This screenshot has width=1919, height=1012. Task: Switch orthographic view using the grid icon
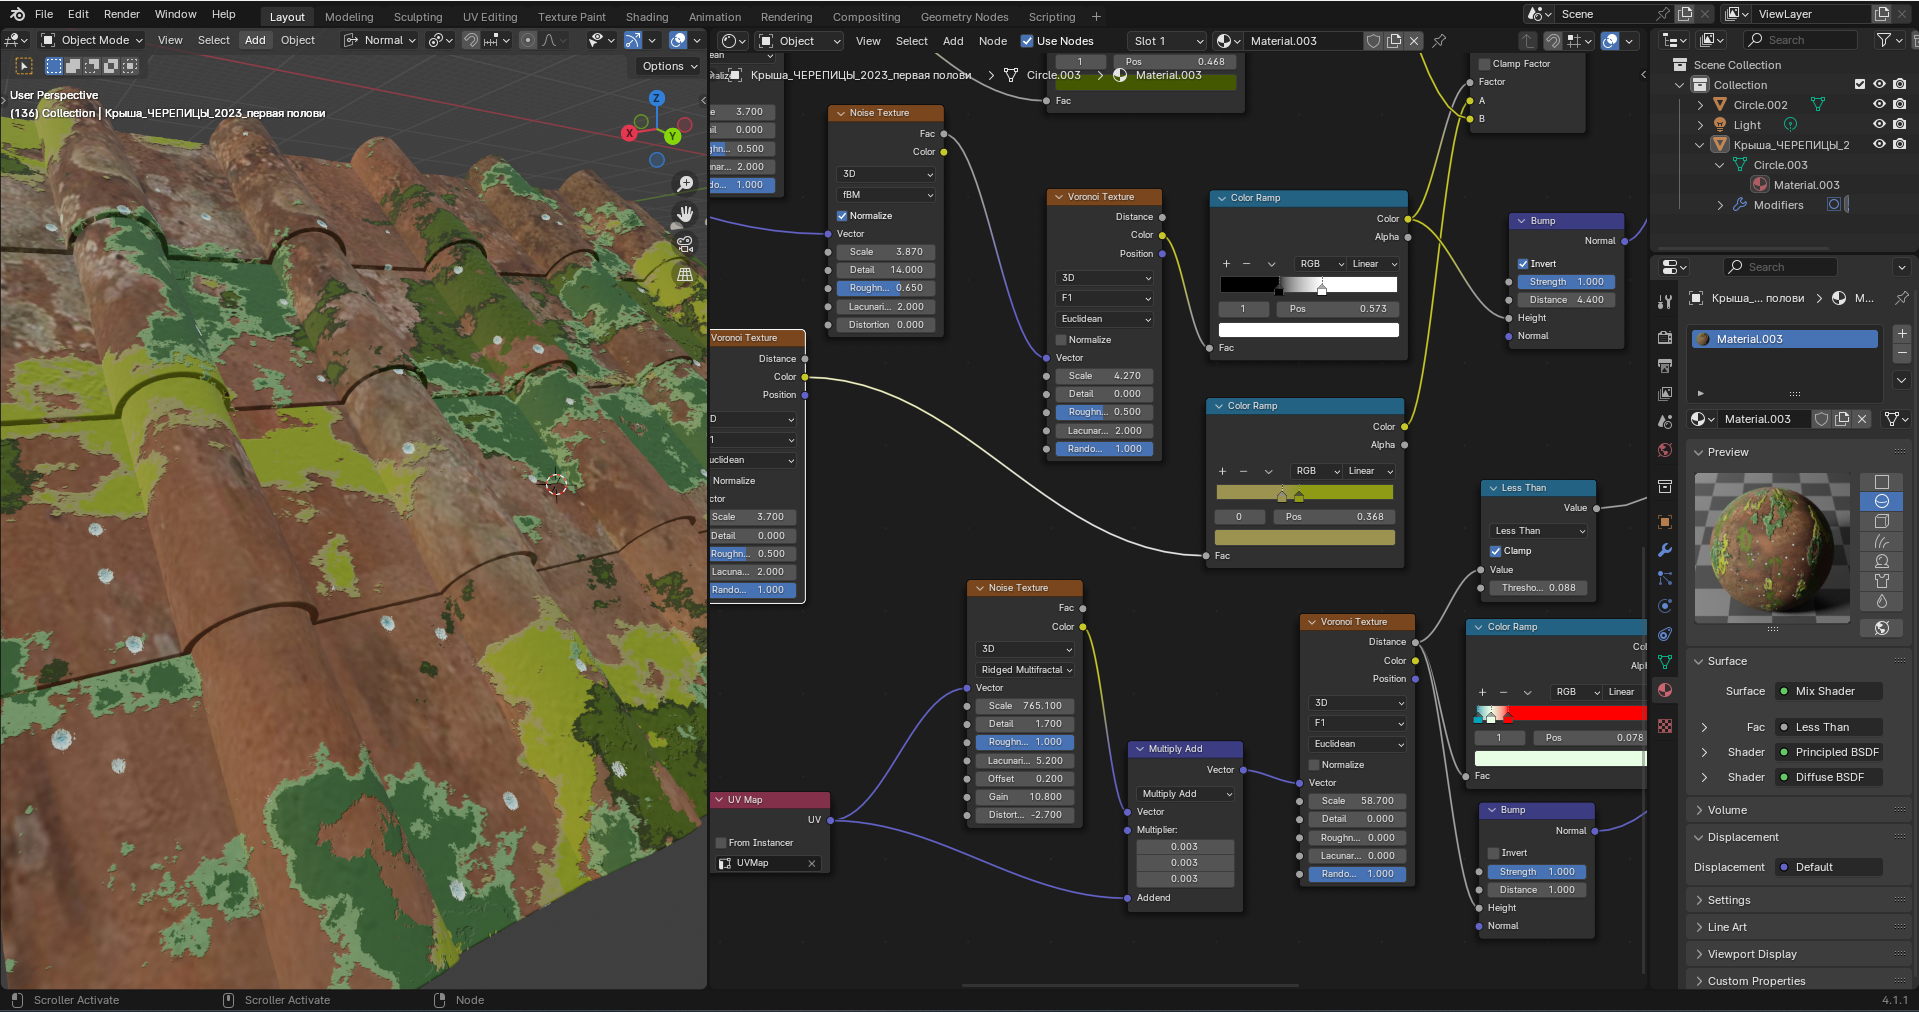(685, 274)
